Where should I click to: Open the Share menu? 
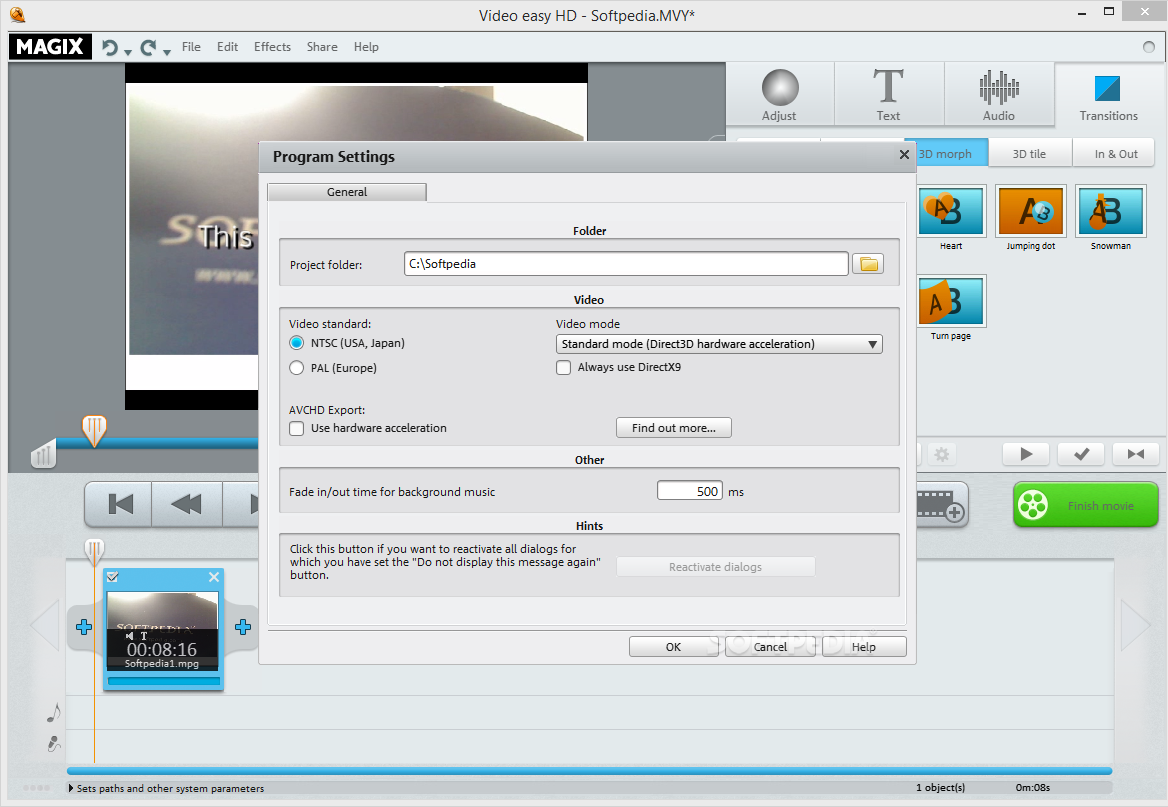[x=322, y=46]
